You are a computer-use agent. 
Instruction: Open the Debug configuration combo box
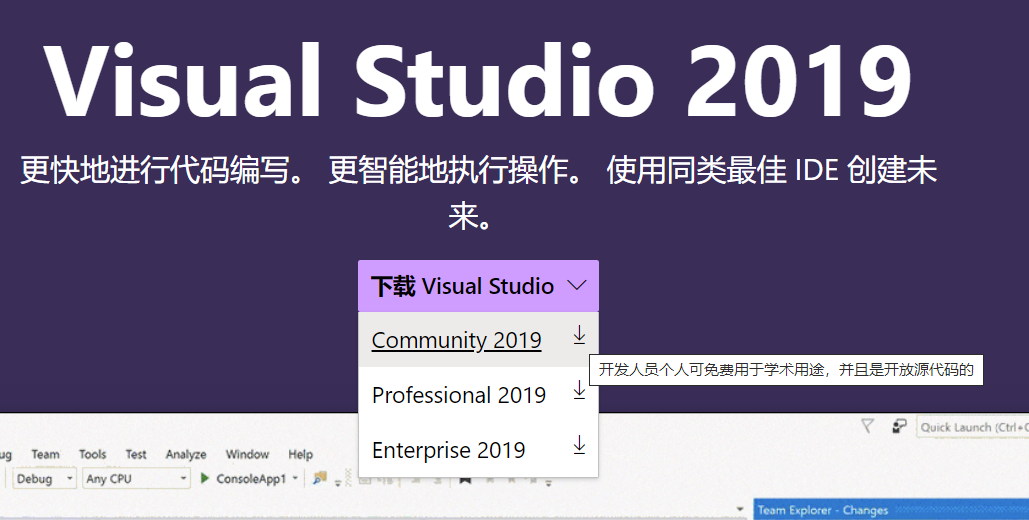point(44,479)
